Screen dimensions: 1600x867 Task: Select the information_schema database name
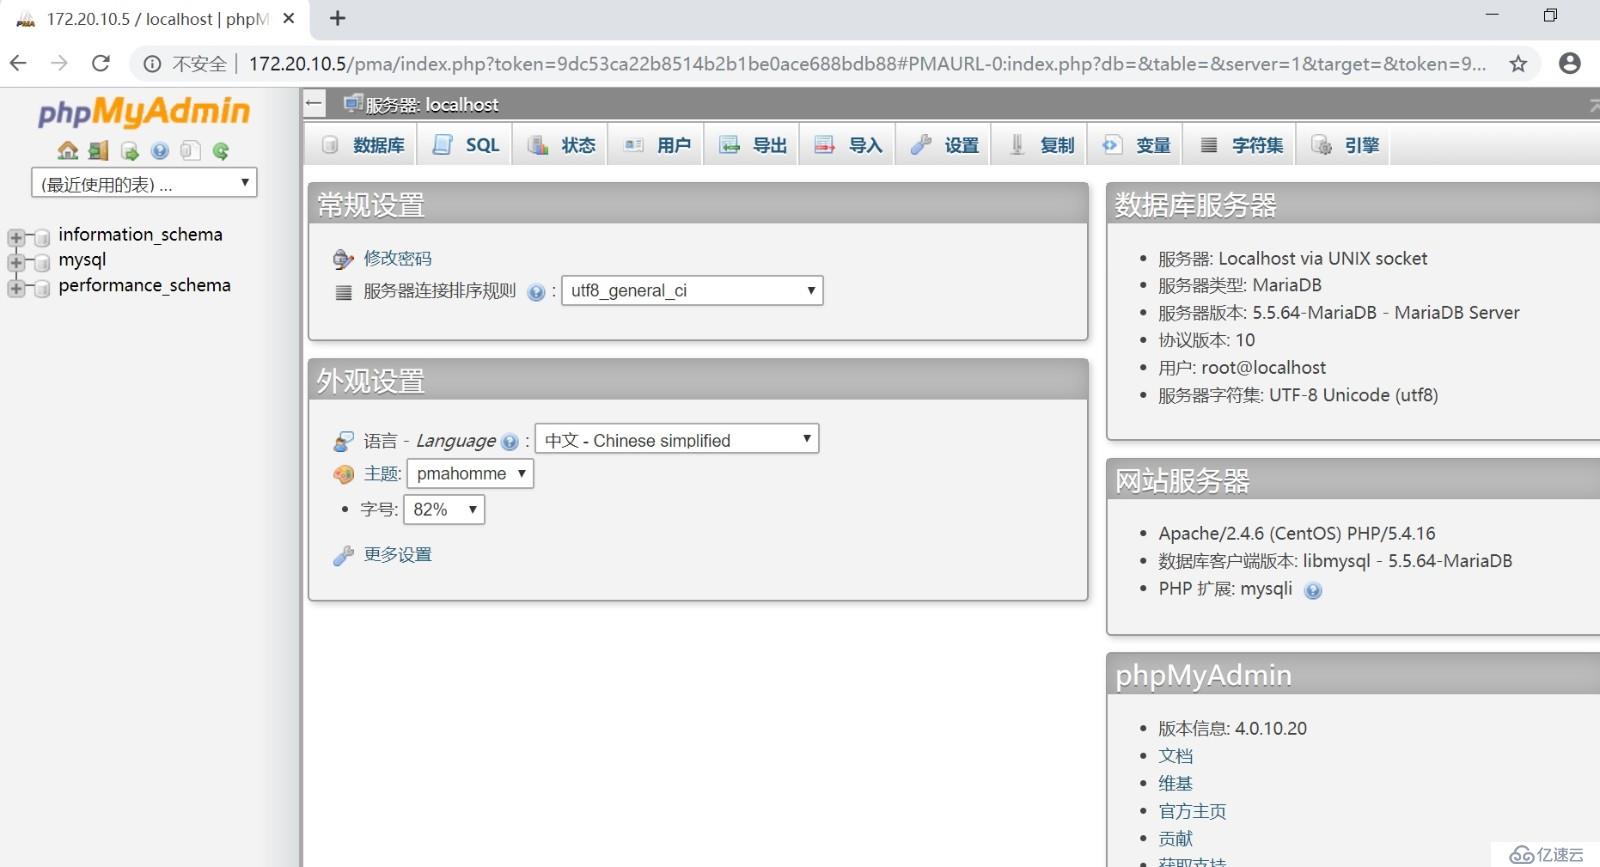[141, 235]
